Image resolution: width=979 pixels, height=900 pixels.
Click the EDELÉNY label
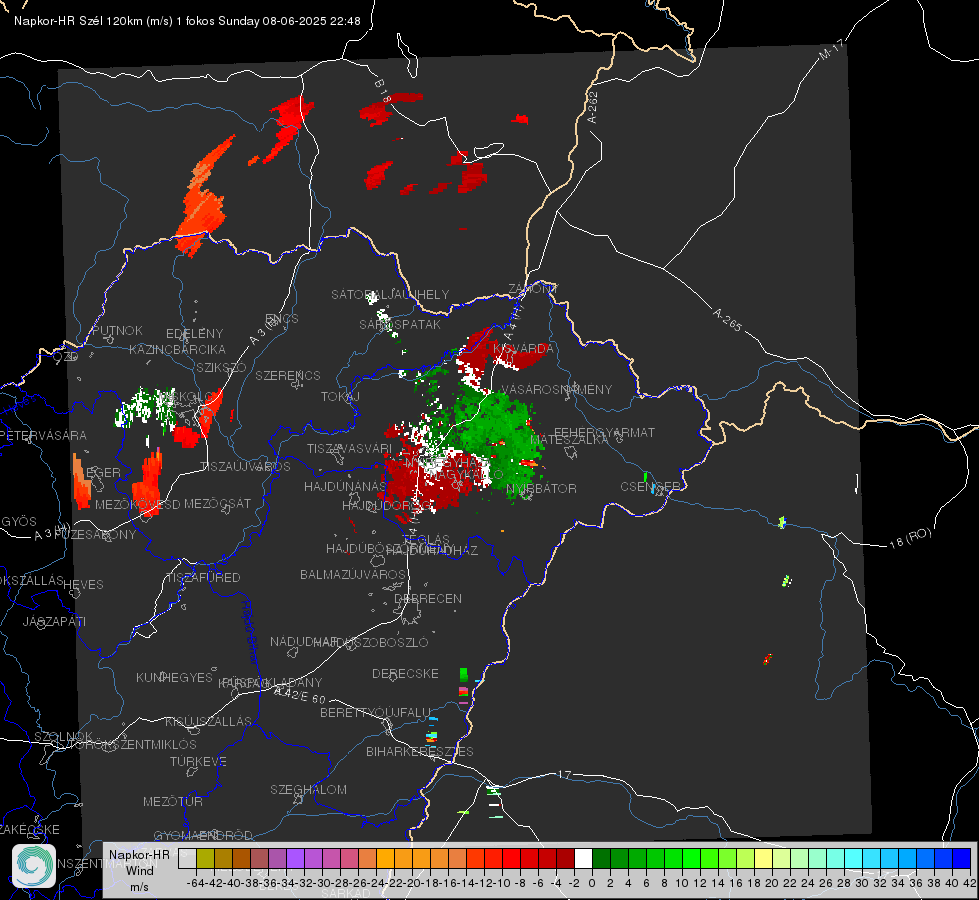194,334
